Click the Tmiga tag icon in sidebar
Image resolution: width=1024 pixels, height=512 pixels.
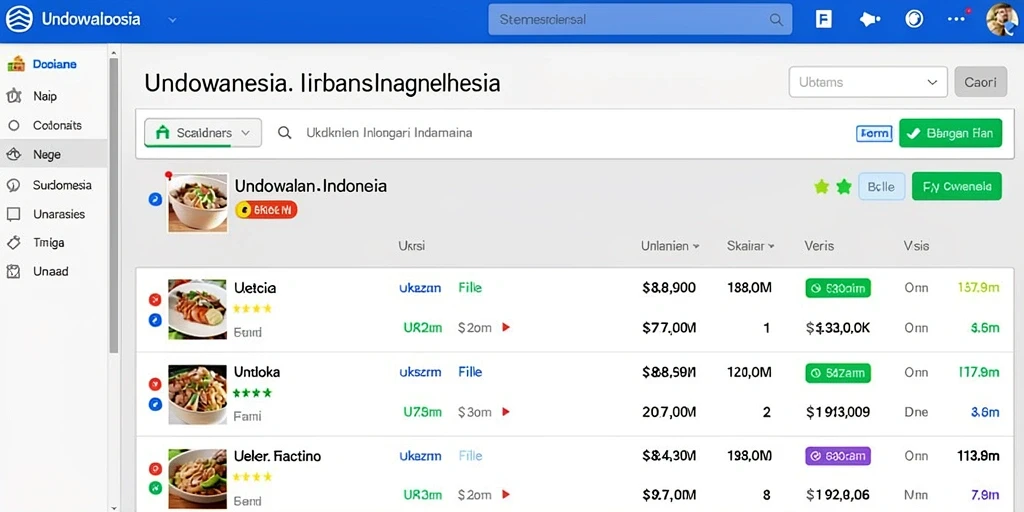(x=14, y=242)
